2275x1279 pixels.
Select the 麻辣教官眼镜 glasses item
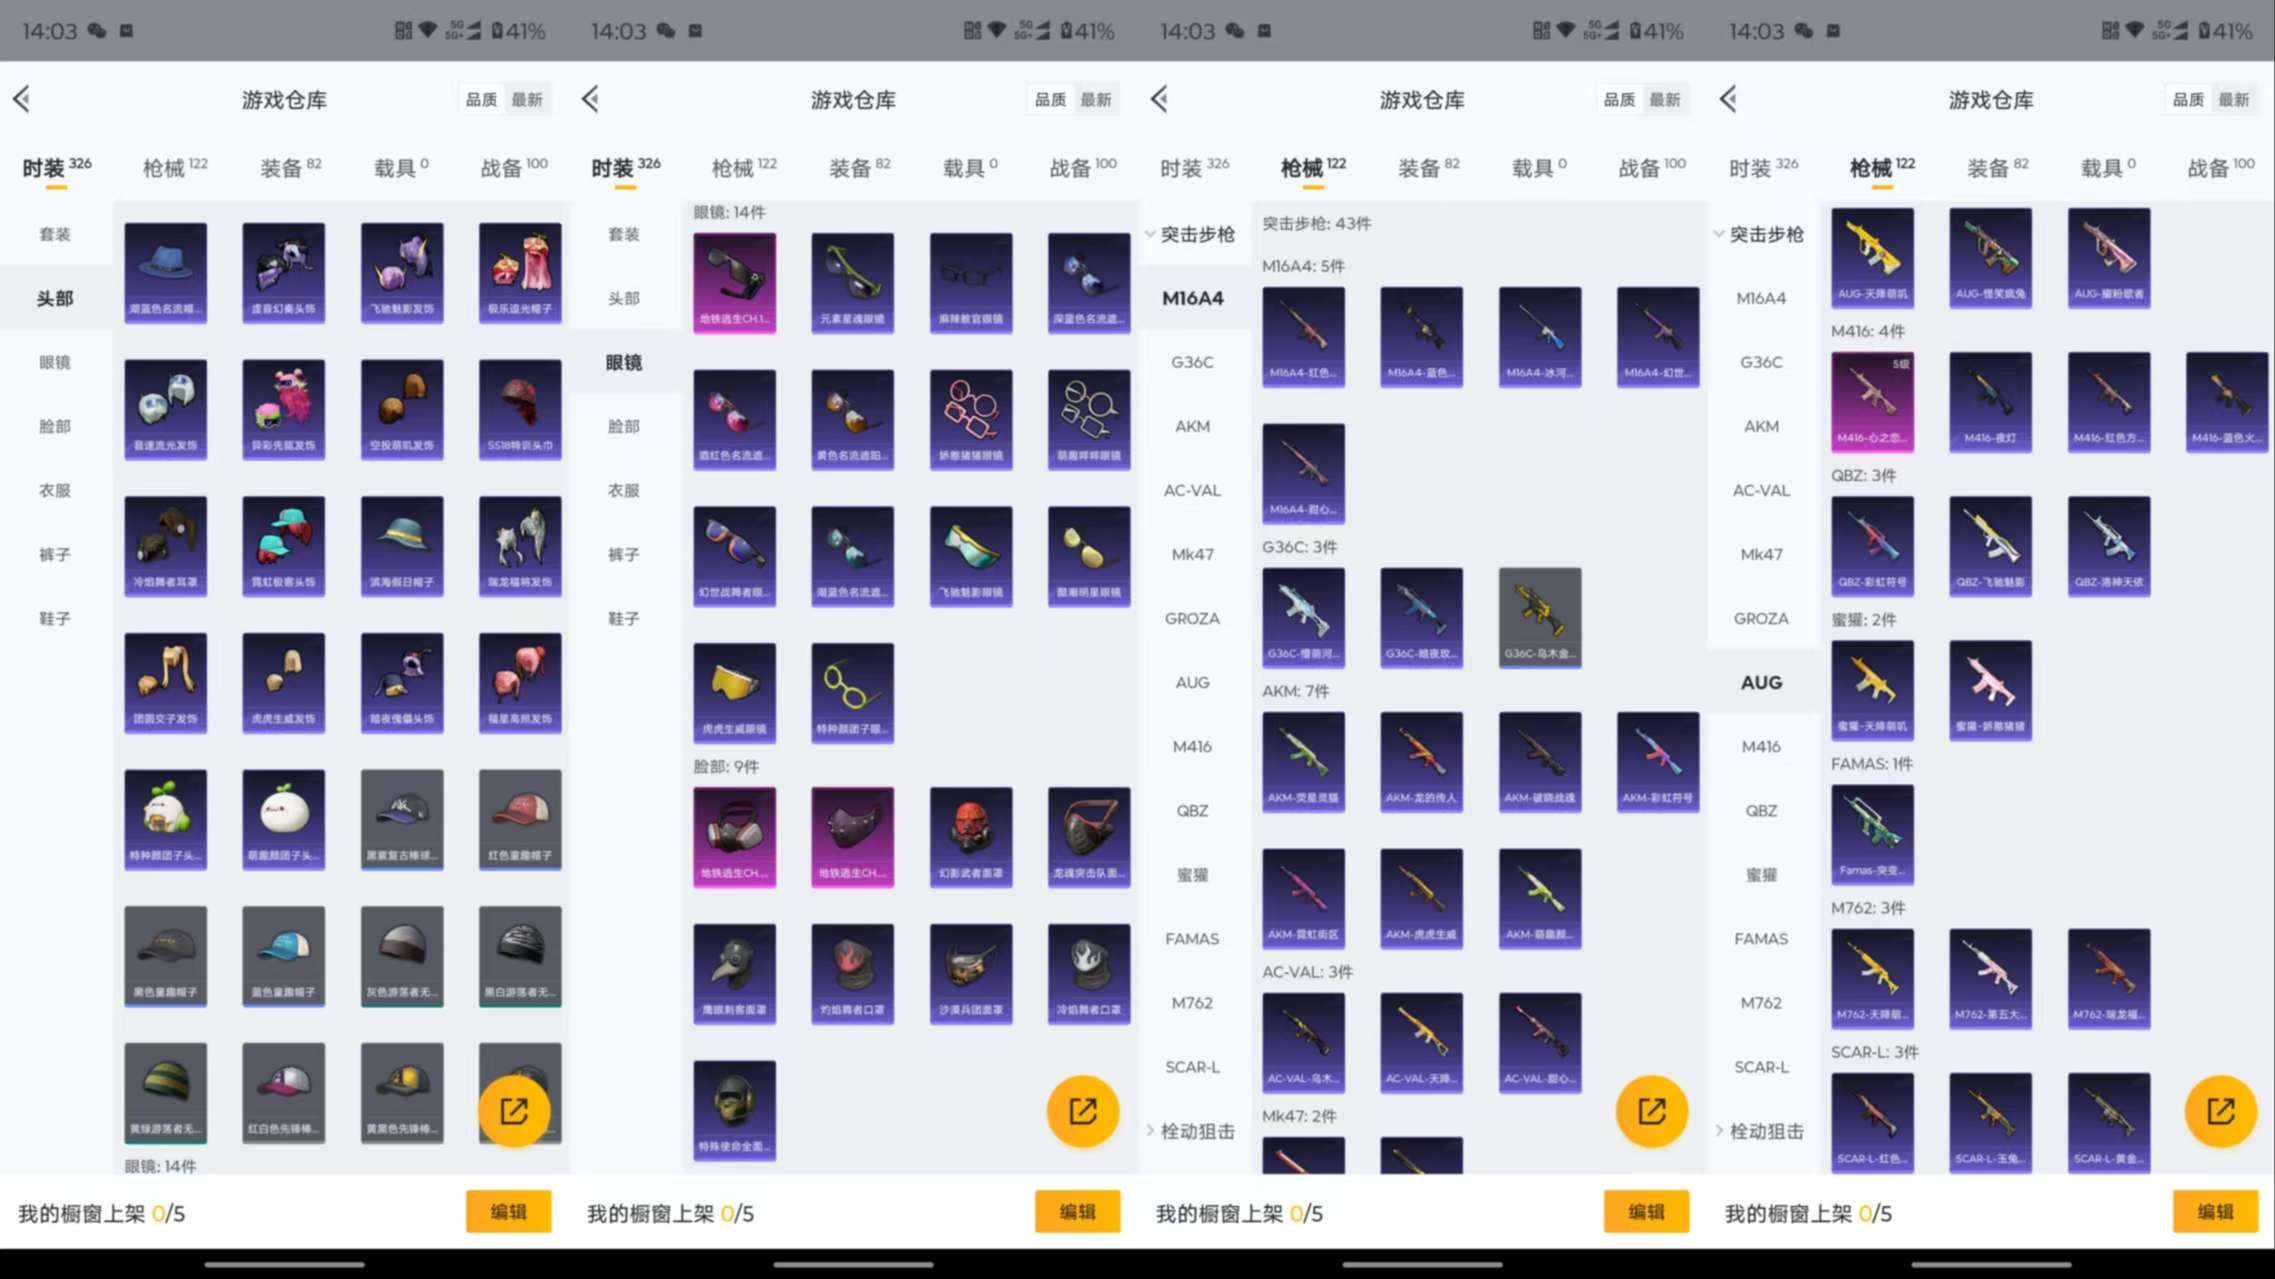click(x=971, y=283)
